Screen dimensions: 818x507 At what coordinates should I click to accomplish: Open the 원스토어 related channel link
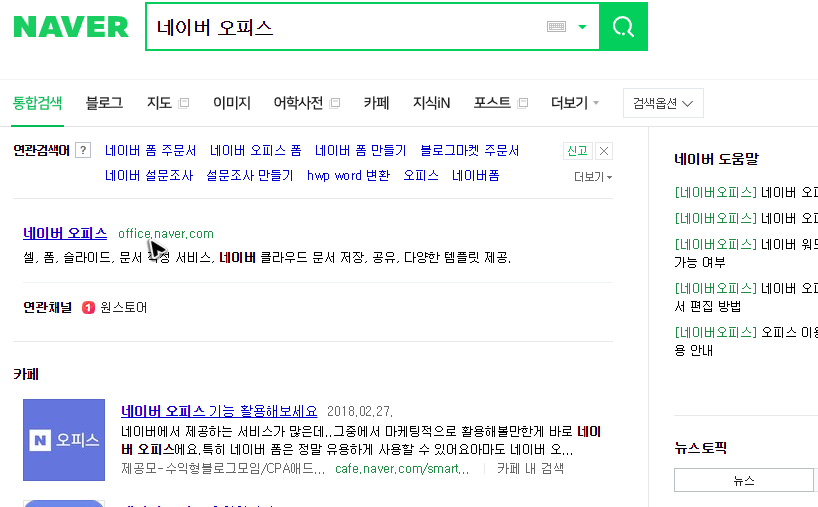[123, 308]
